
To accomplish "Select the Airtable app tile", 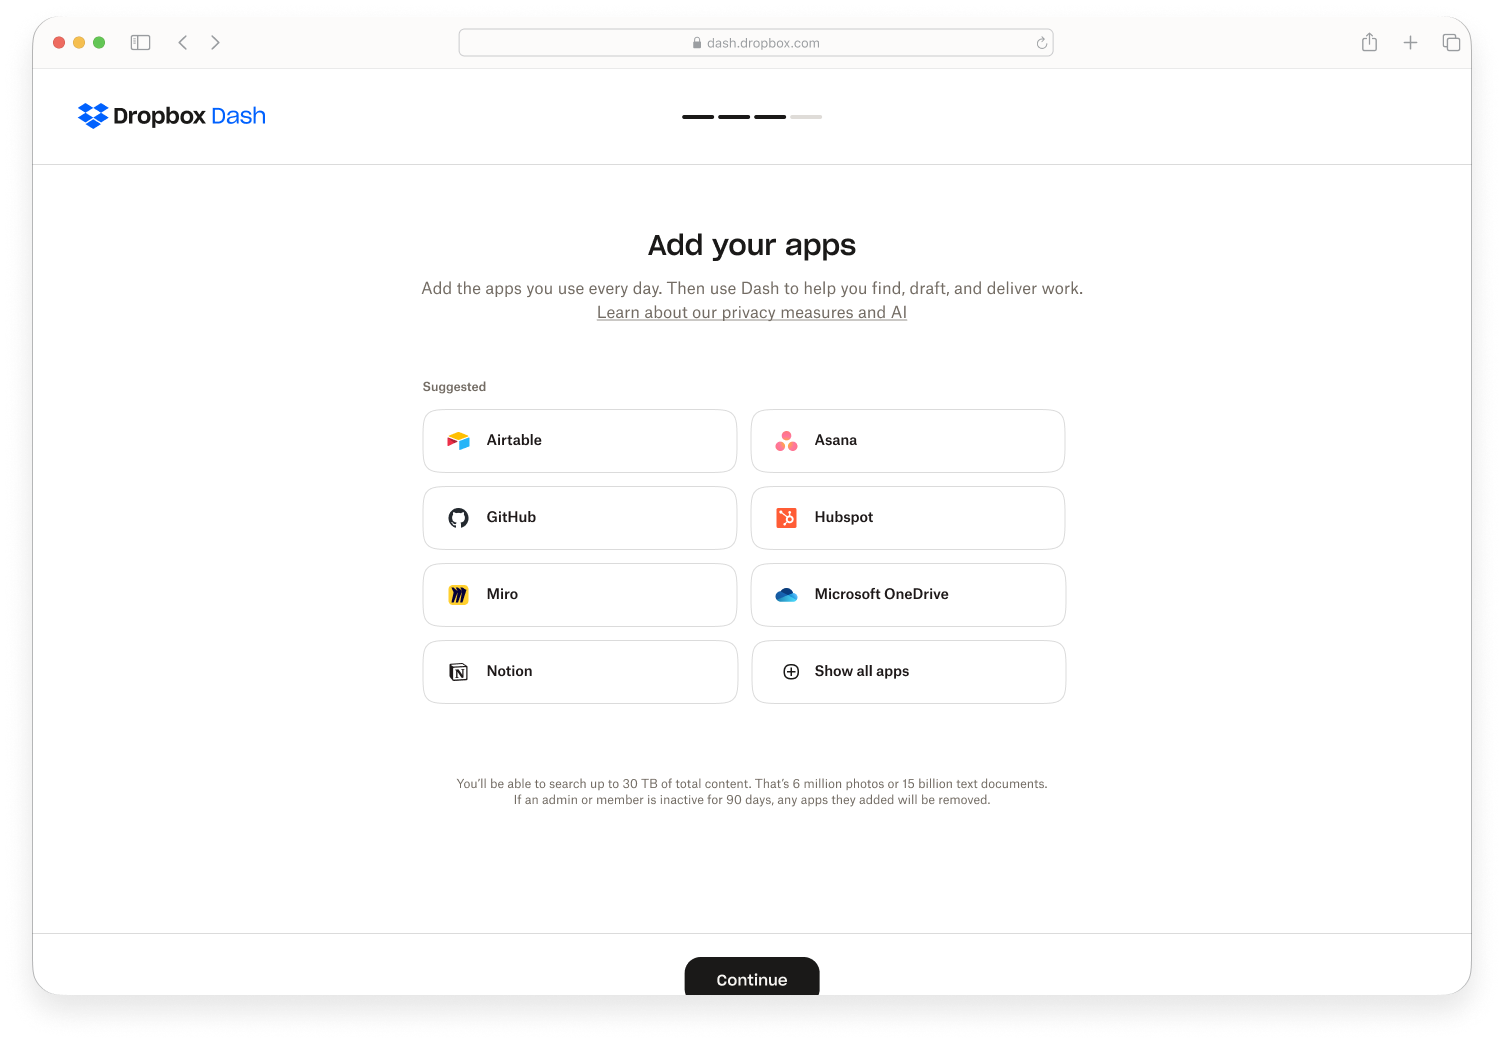I will (x=579, y=440).
